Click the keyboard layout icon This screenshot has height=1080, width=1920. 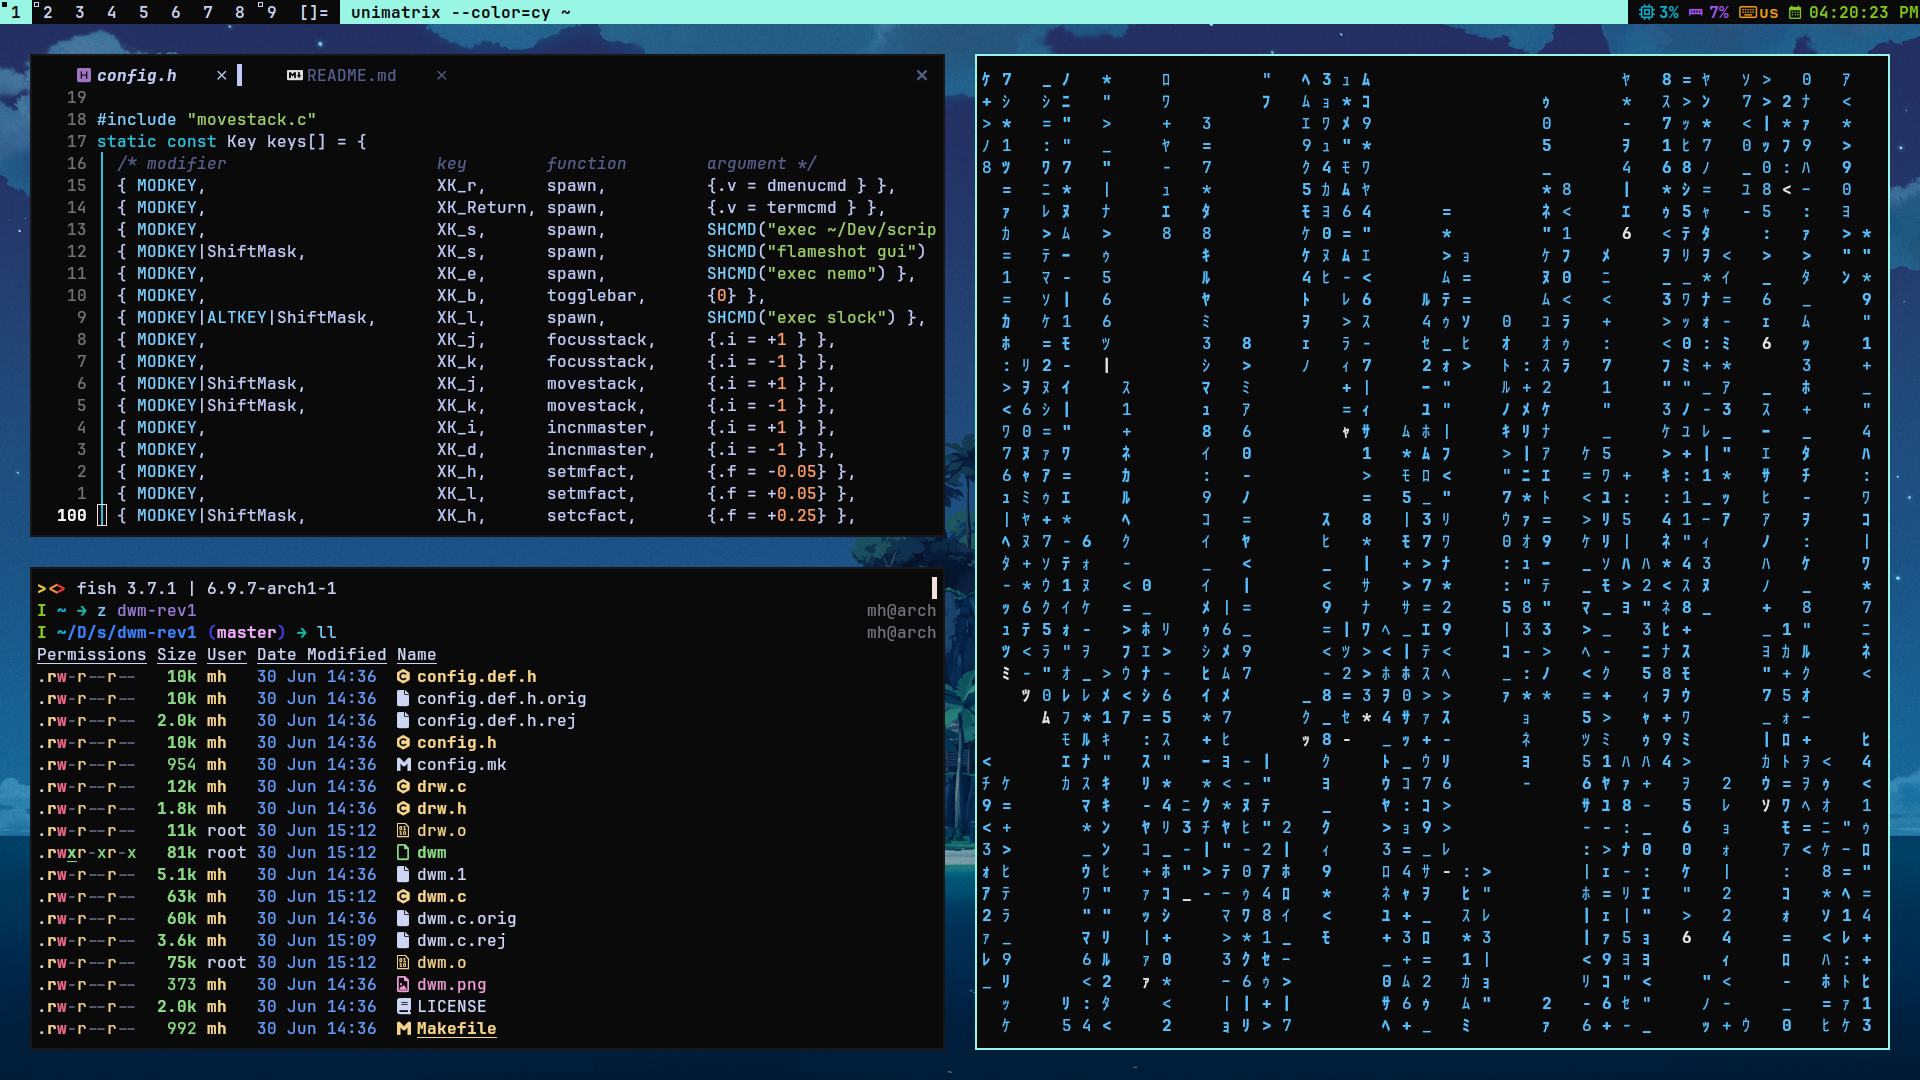coord(1747,13)
